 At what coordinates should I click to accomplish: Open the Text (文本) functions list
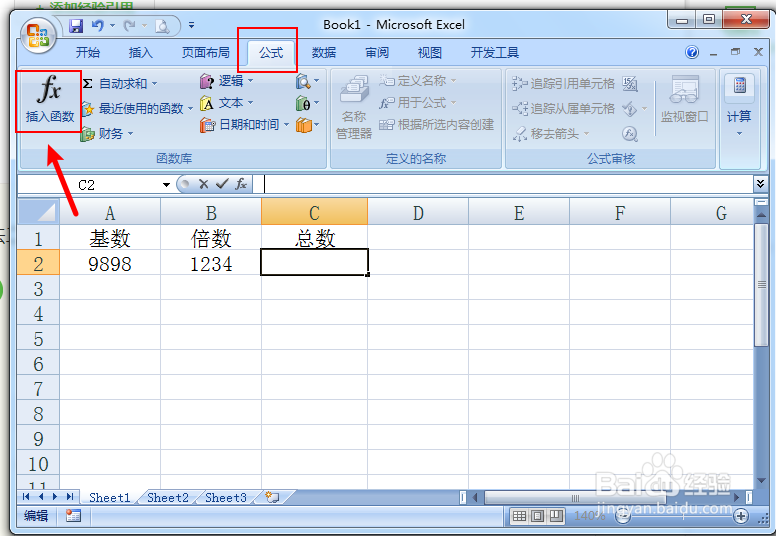tap(226, 103)
